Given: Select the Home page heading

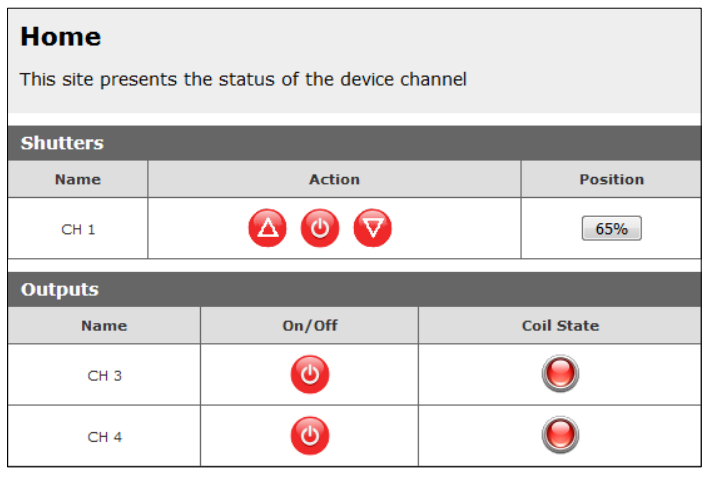Looking at the screenshot, I should click(x=61, y=38).
